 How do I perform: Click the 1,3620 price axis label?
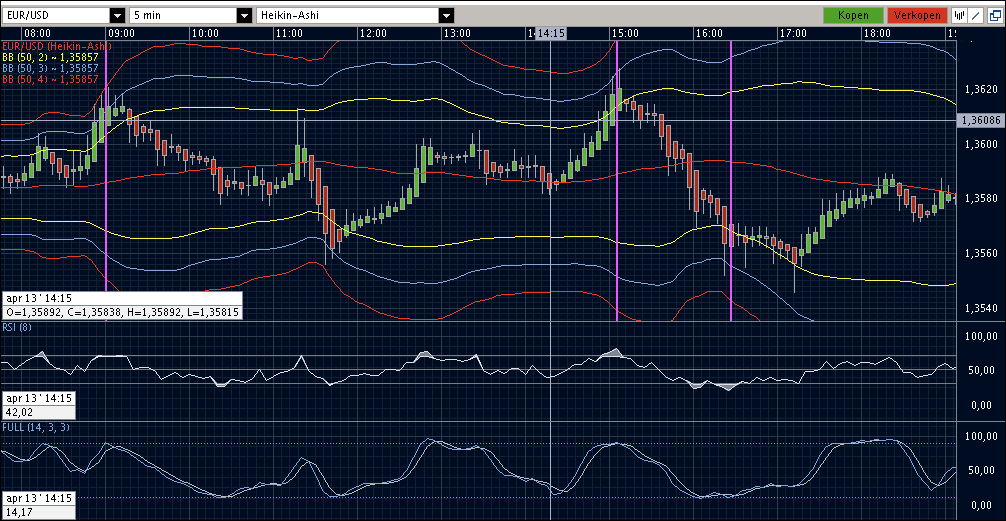[x=979, y=90]
